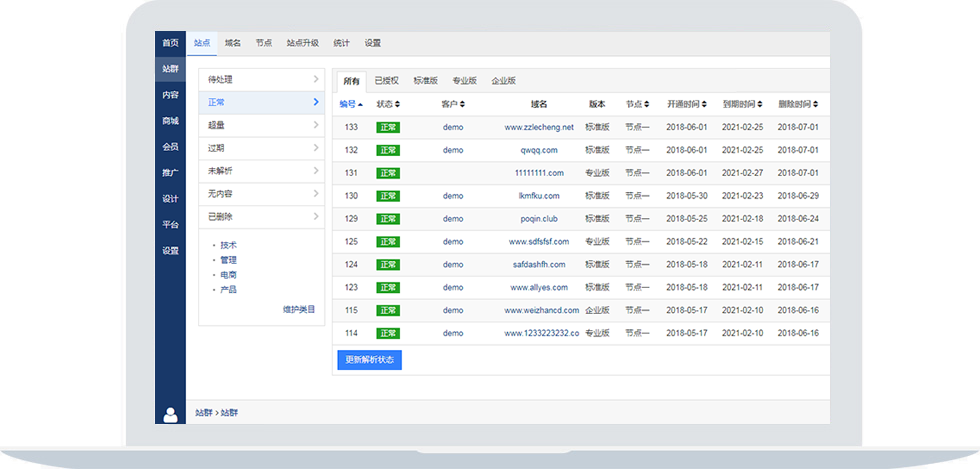Expand the 已删除 category chevron
The width and height of the screenshot is (980, 469).
316,217
